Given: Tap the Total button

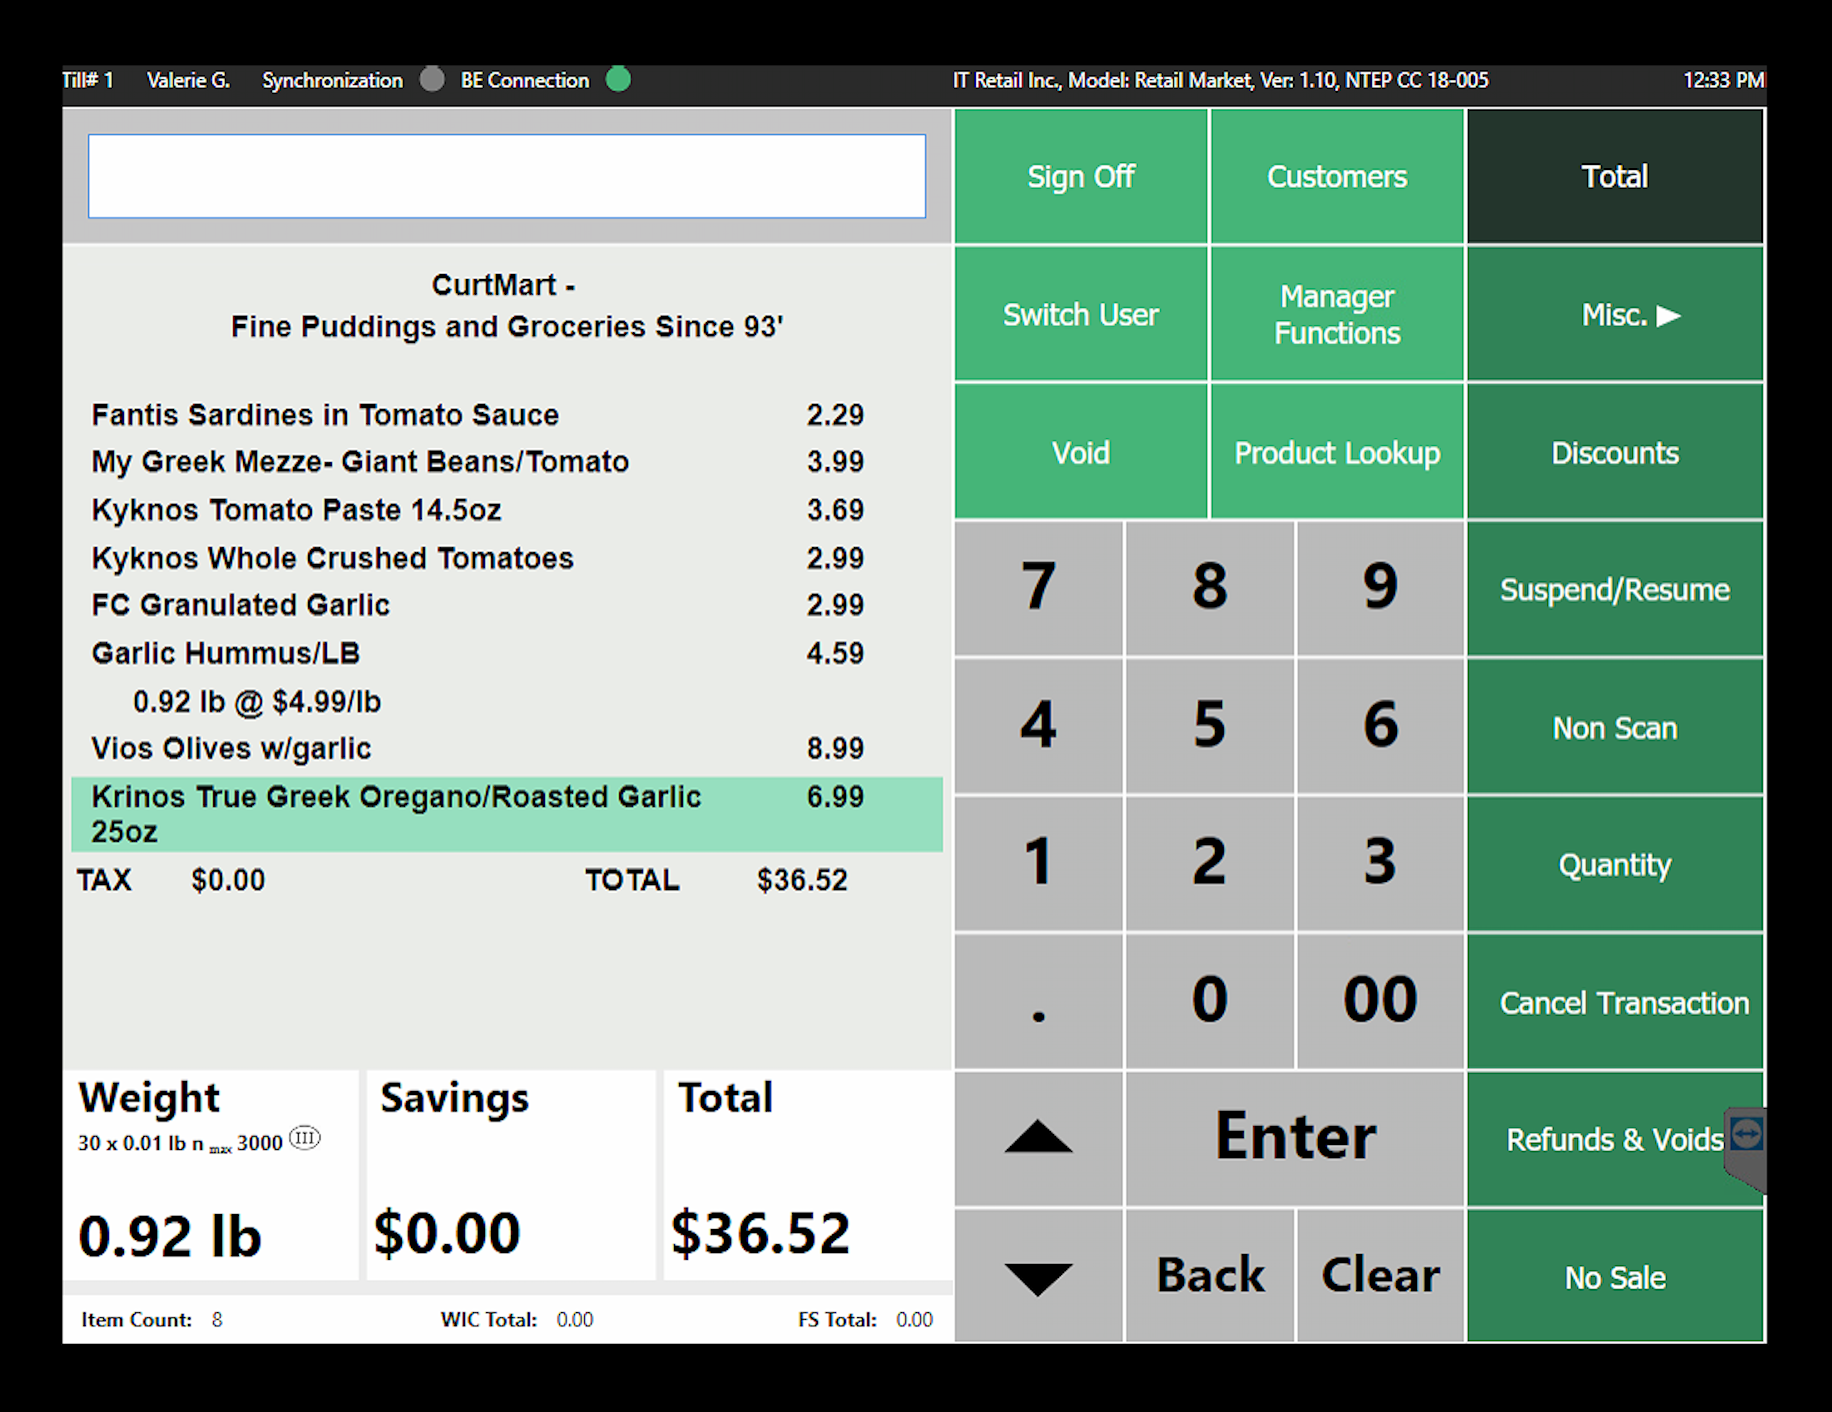Looking at the screenshot, I should (x=1615, y=176).
